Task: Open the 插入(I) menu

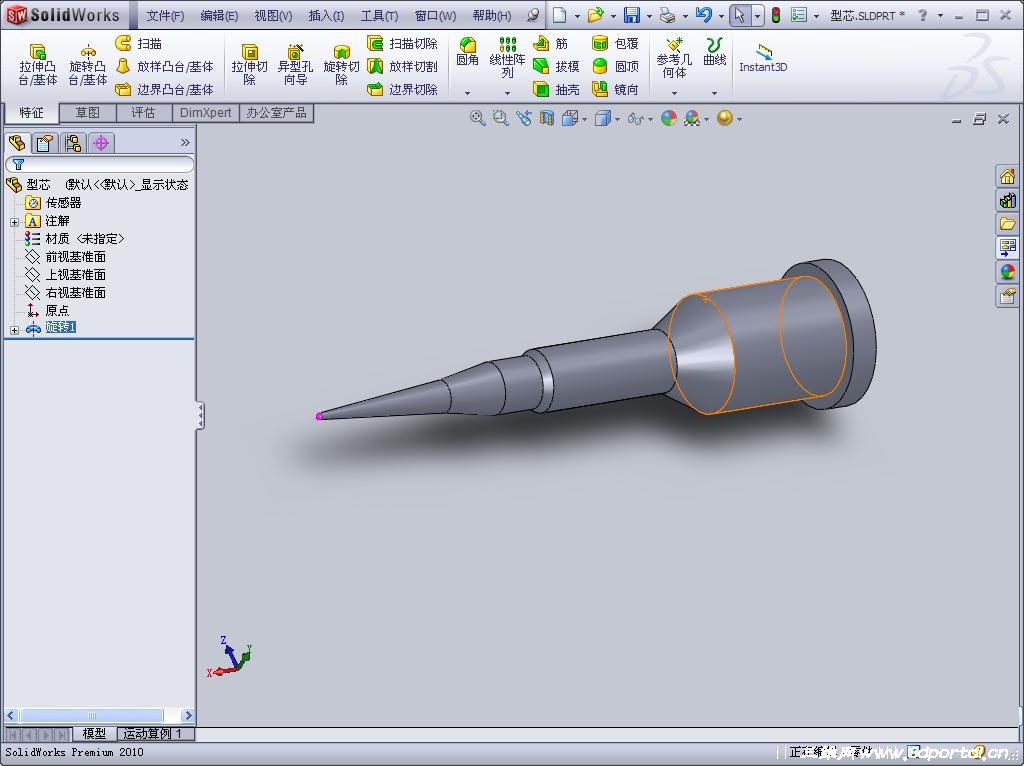Action: click(x=327, y=16)
